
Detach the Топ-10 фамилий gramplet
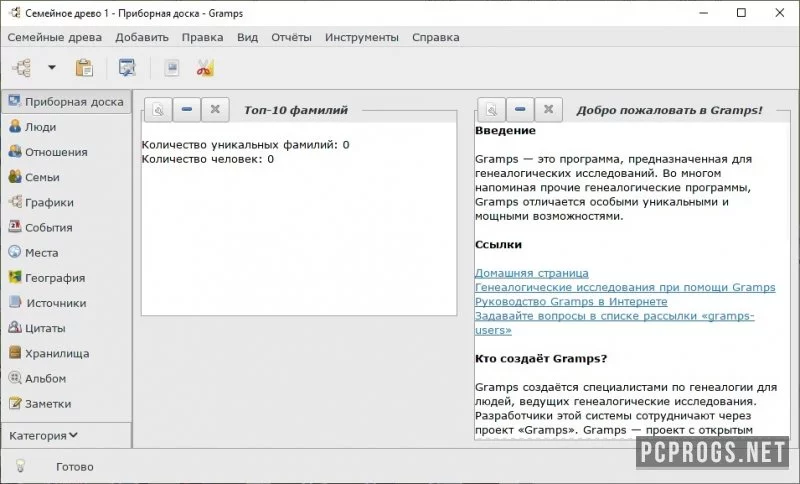(x=158, y=110)
